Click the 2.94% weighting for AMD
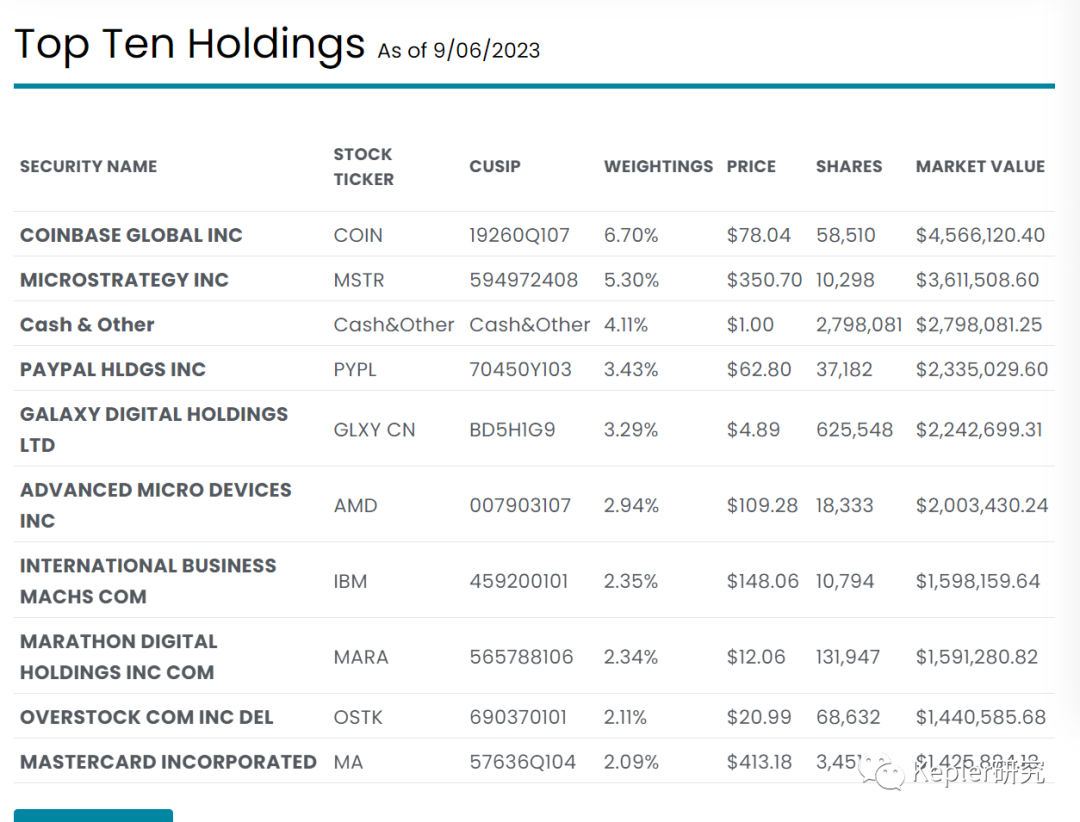The height and width of the screenshot is (822, 1080). tap(632, 506)
